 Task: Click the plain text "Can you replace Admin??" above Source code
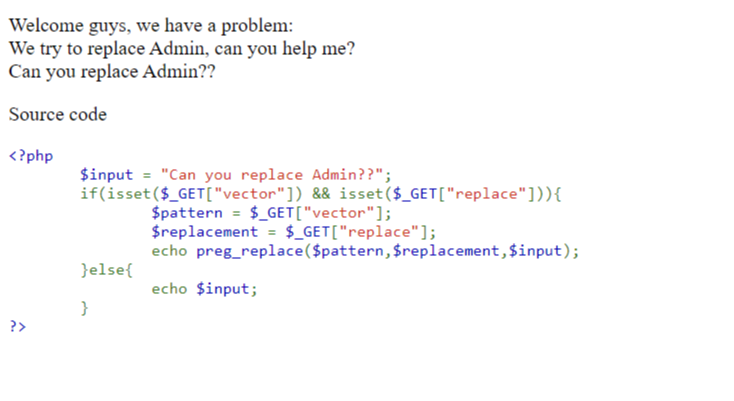(111, 72)
